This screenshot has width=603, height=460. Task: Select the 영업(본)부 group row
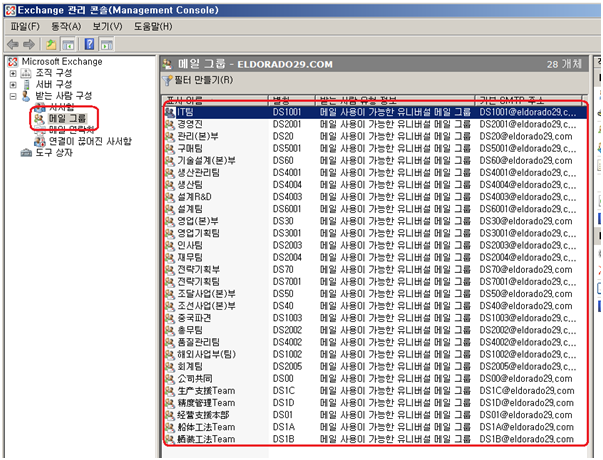[x=375, y=221]
